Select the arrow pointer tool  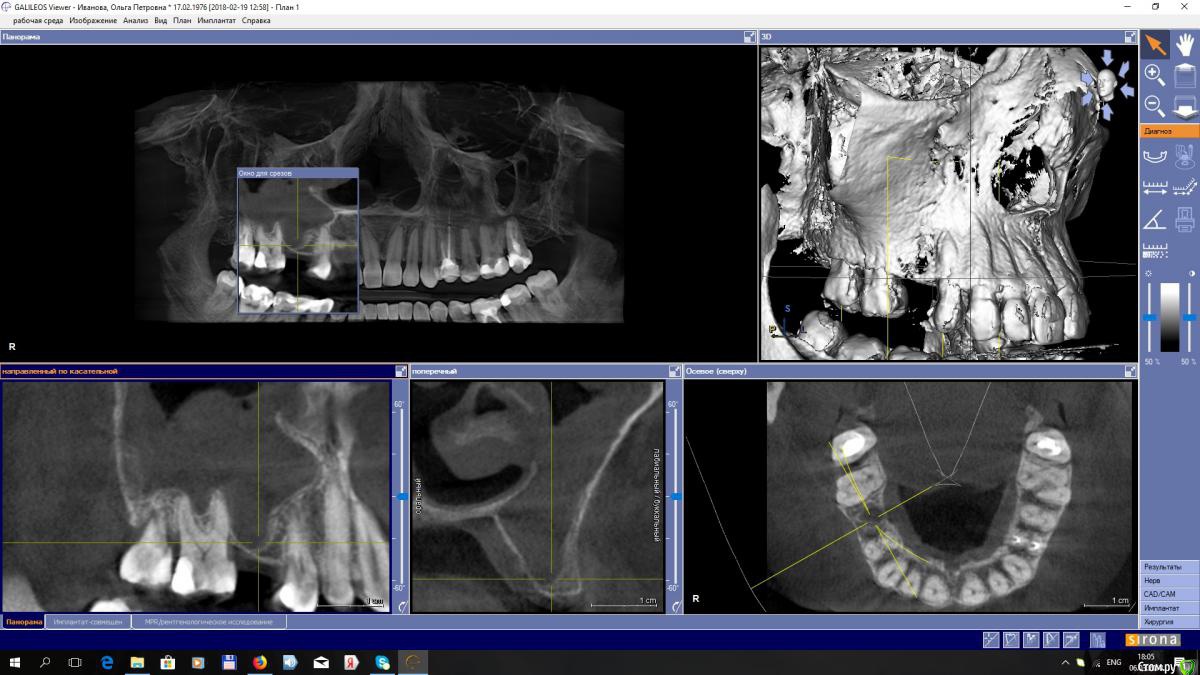(x=1155, y=44)
